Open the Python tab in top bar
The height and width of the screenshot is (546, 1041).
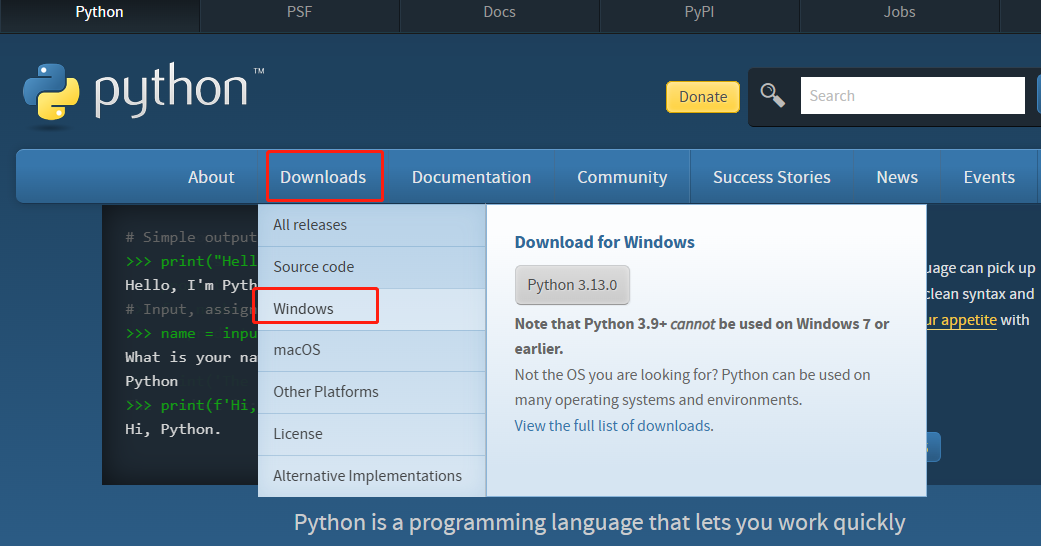(x=100, y=13)
